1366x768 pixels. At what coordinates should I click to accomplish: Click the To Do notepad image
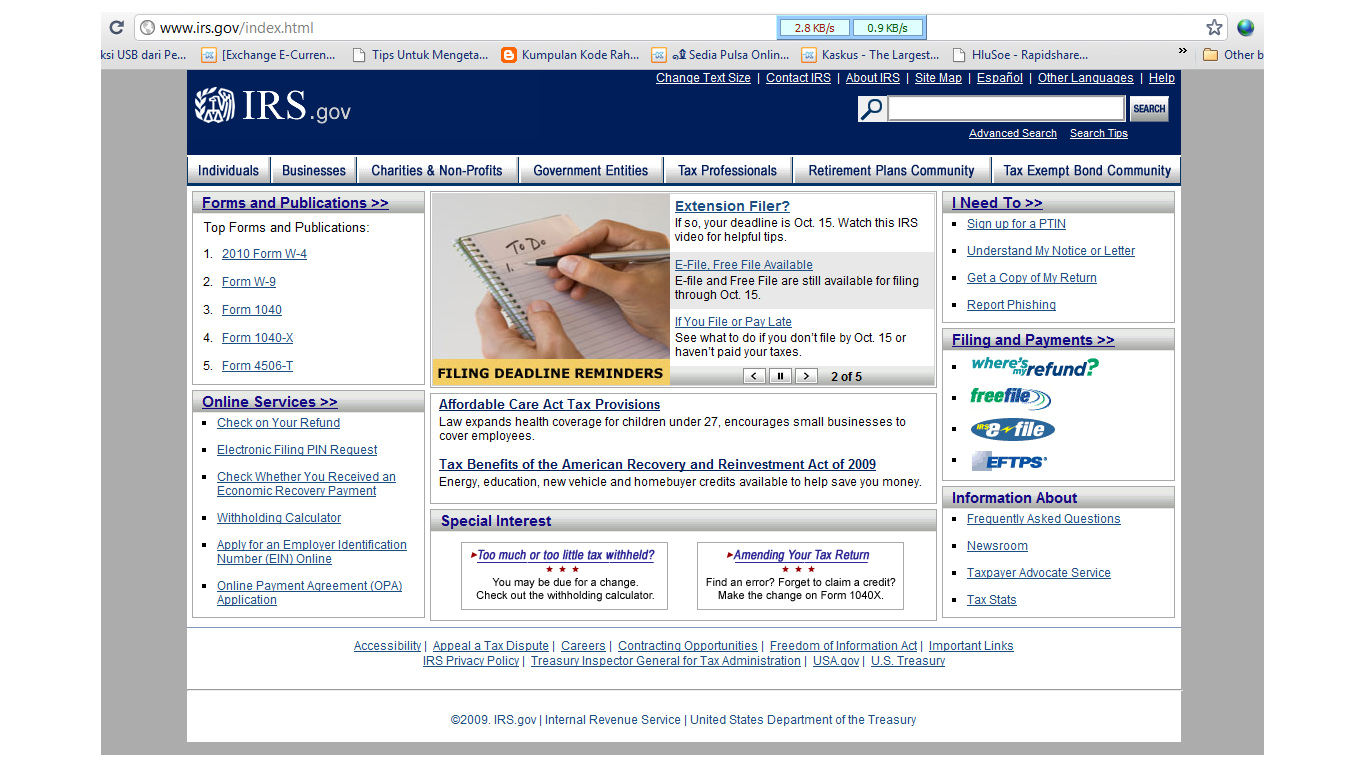click(x=551, y=277)
